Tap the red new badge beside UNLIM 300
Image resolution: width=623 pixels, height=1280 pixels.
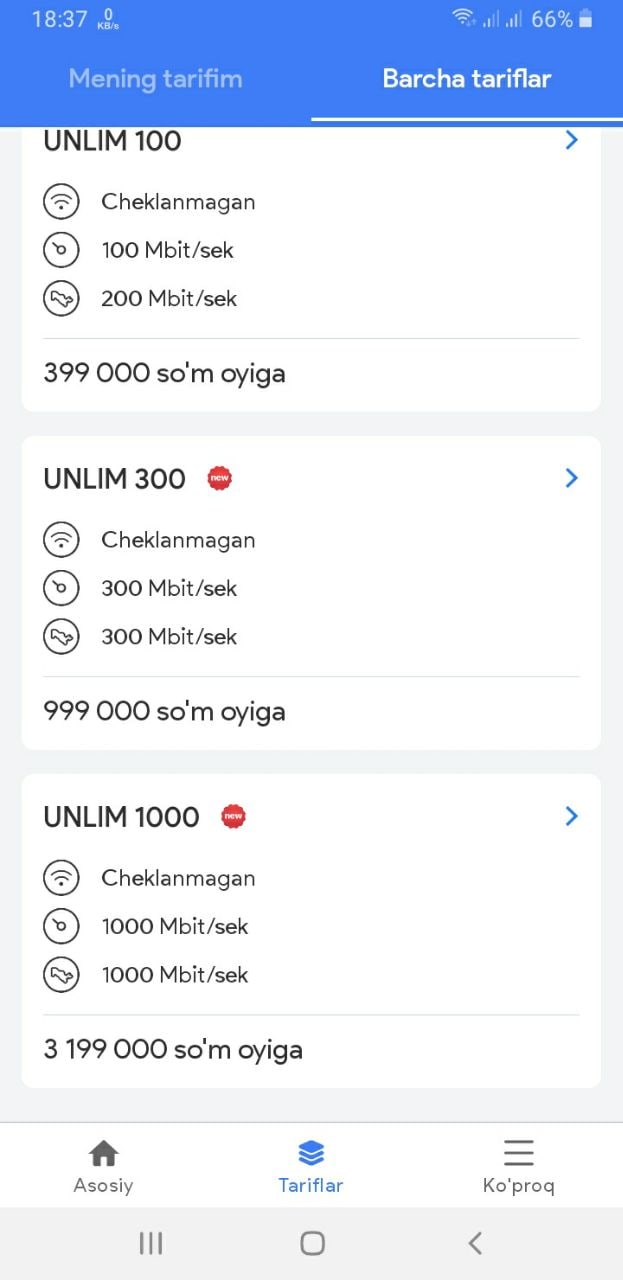coord(219,479)
